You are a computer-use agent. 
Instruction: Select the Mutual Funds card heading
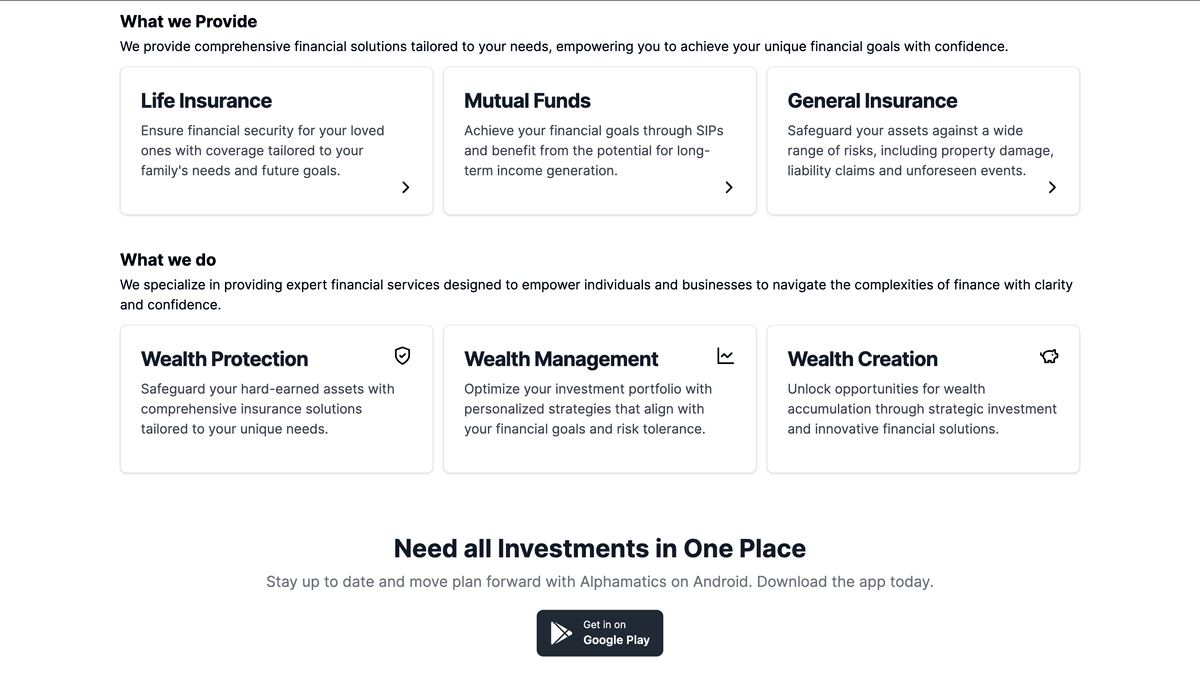pyautogui.click(x=527, y=101)
